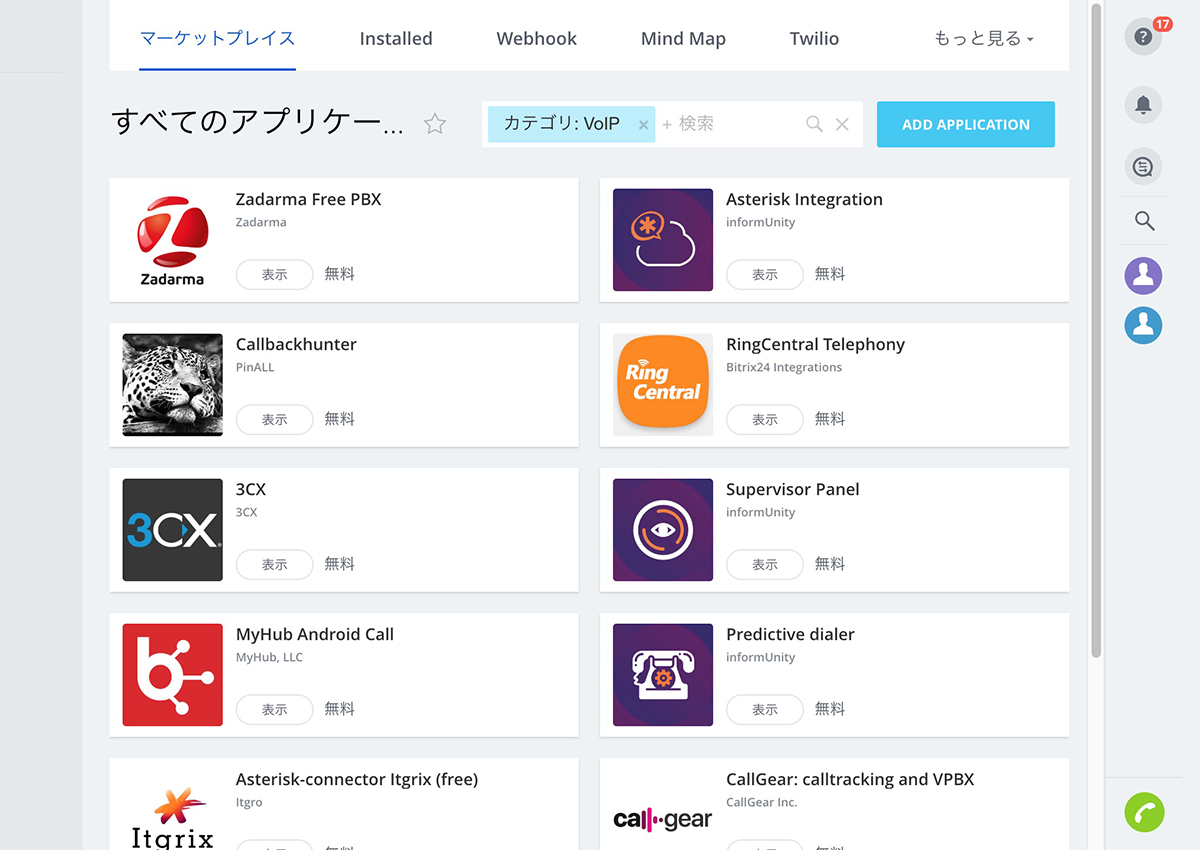Click CallGear Inc. developer text
Image resolution: width=1200 pixels, height=850 pixels.
761,802
